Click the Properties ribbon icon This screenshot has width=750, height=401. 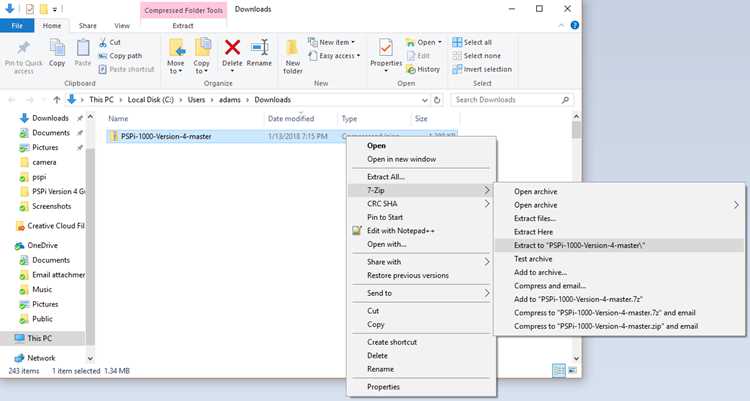[x=386, y=47]
